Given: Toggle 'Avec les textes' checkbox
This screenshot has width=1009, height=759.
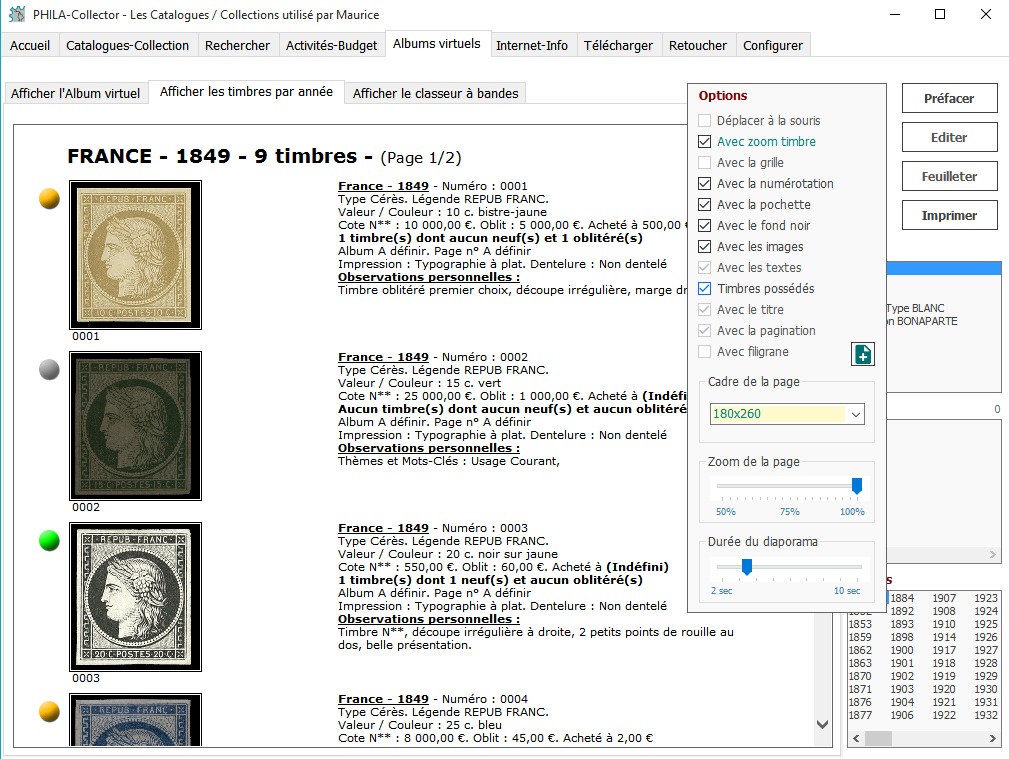Looking at the screenshot, I should pos(705,267).
